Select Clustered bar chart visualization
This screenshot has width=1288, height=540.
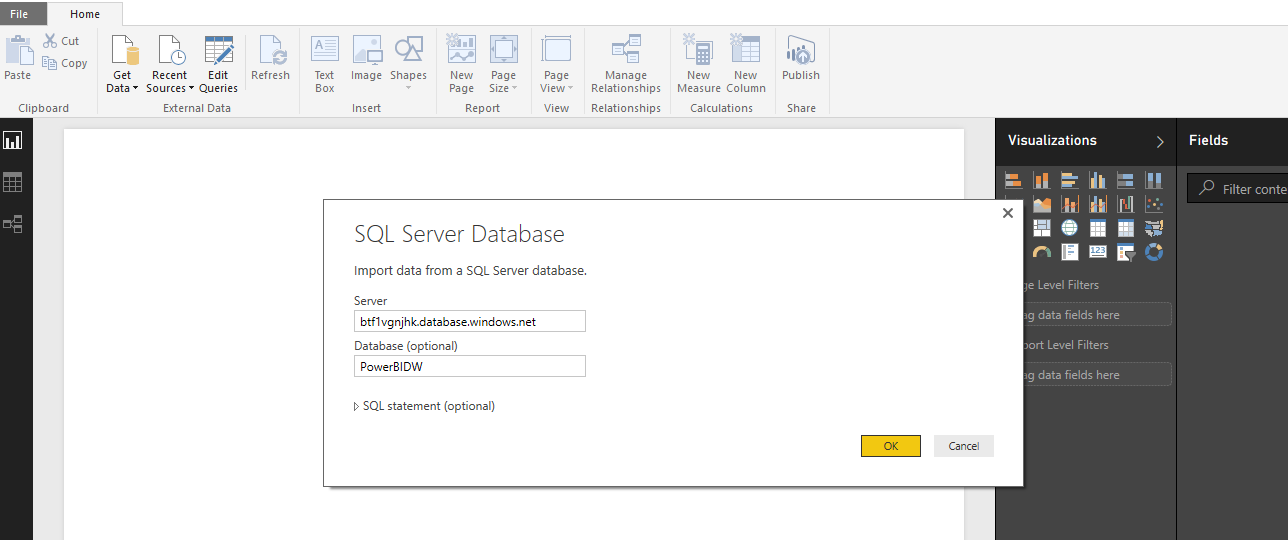coord(1069,180)
